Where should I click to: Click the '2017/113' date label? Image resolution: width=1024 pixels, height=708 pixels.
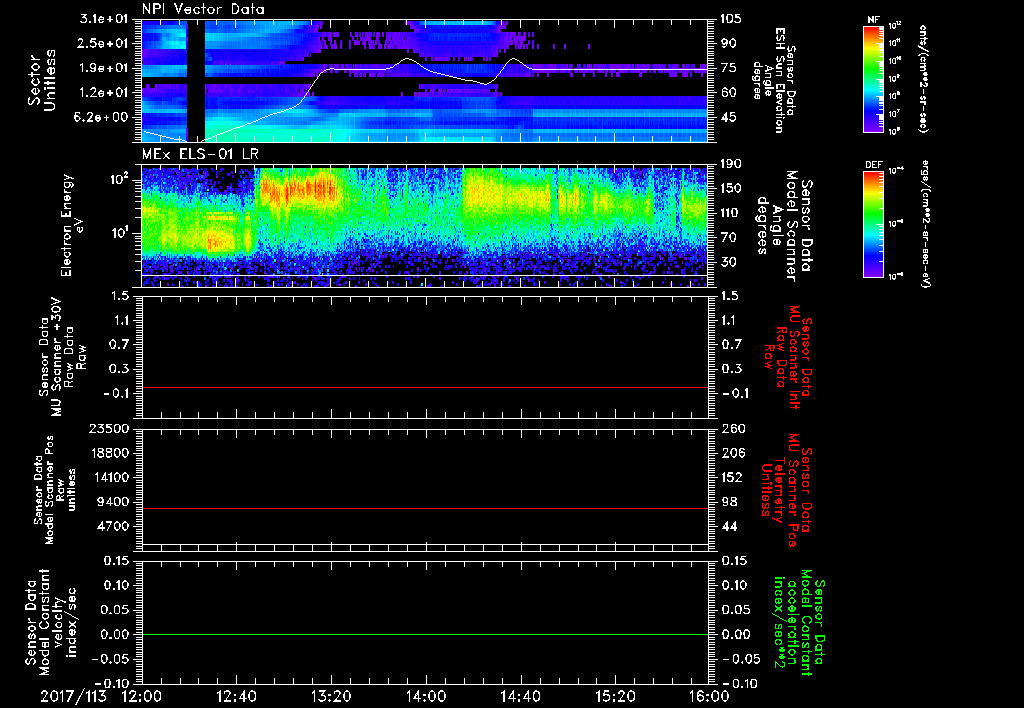tap(73, 697)
